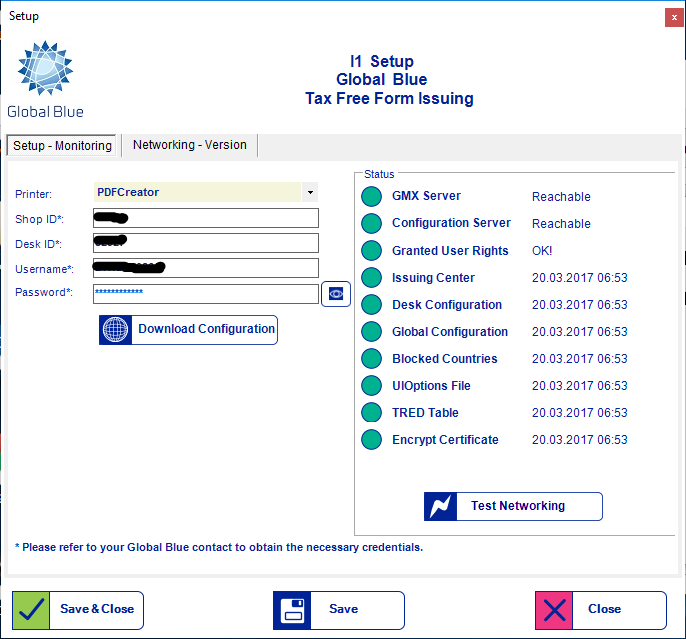Close the Setup window via title bar X

click(672, 17)
